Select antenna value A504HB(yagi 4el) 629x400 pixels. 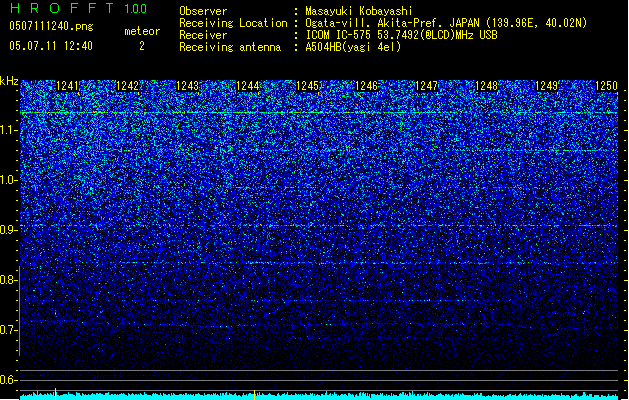tap(353, 47)
